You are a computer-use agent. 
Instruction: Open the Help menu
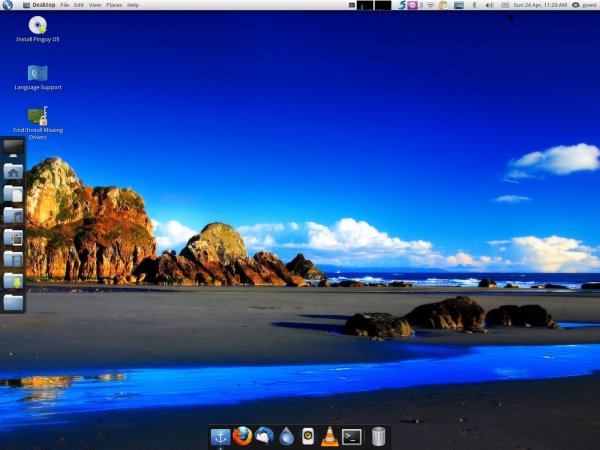point(133,5)
